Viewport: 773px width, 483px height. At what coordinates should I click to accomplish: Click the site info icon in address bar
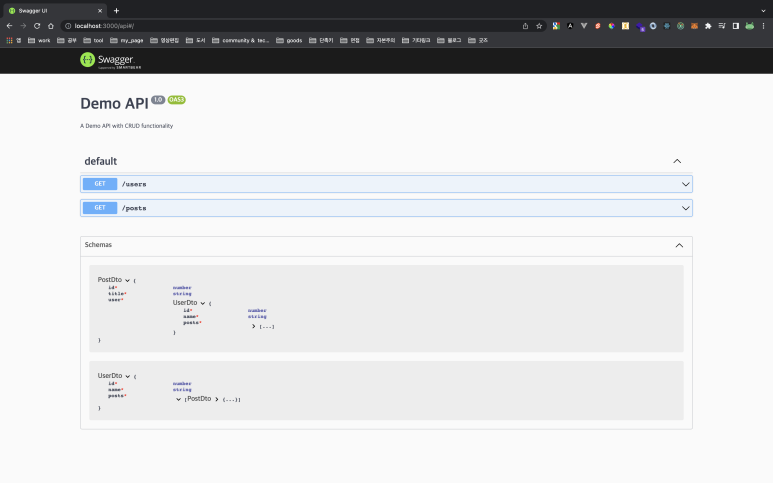pos(68,26)
